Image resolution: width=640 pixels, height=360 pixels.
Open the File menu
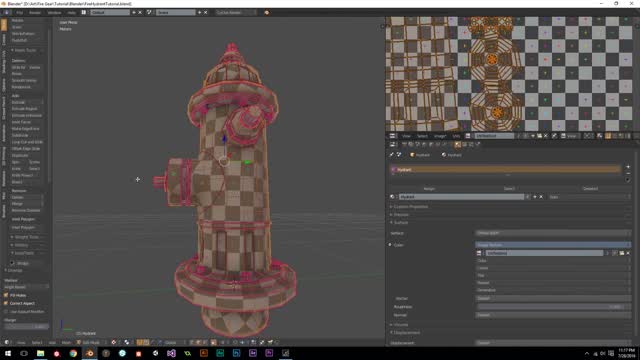pyautogui.click(x=19, y=12)
